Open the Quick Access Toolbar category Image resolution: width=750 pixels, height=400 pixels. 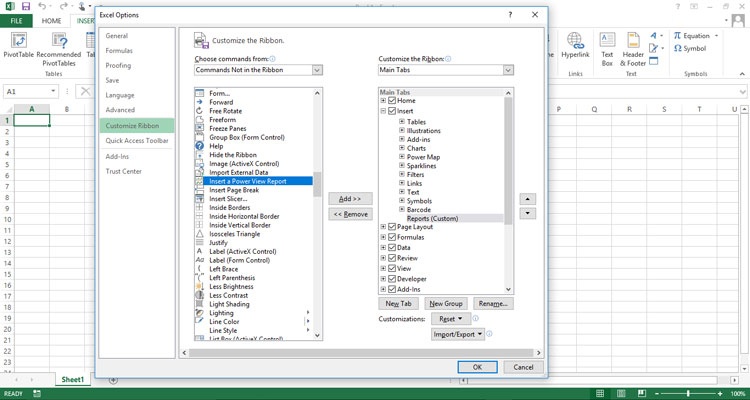(x=137, y=141)
